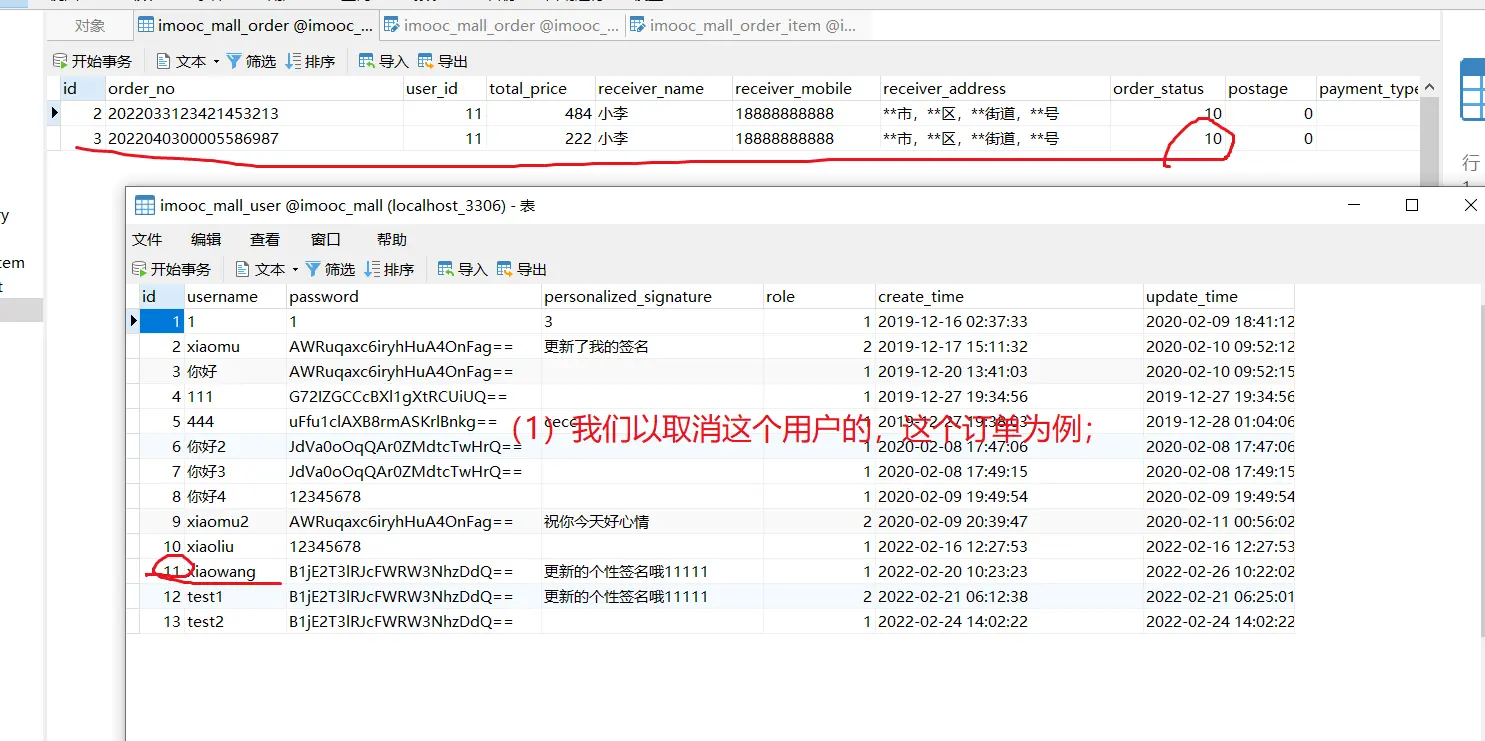Open the 查看 menu
The width and height of the screenshot is (1485, 741).
point(265,239)
